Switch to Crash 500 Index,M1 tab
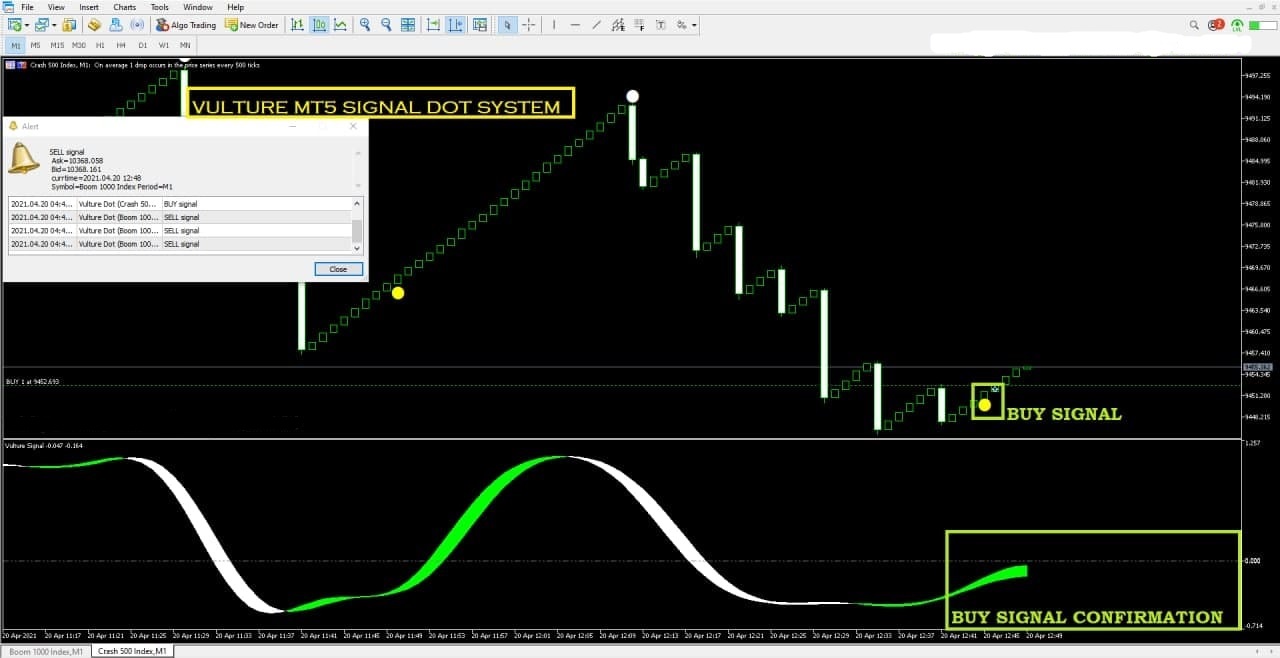The width and height of the screenshot is (1280, 658). pos(132,651)
